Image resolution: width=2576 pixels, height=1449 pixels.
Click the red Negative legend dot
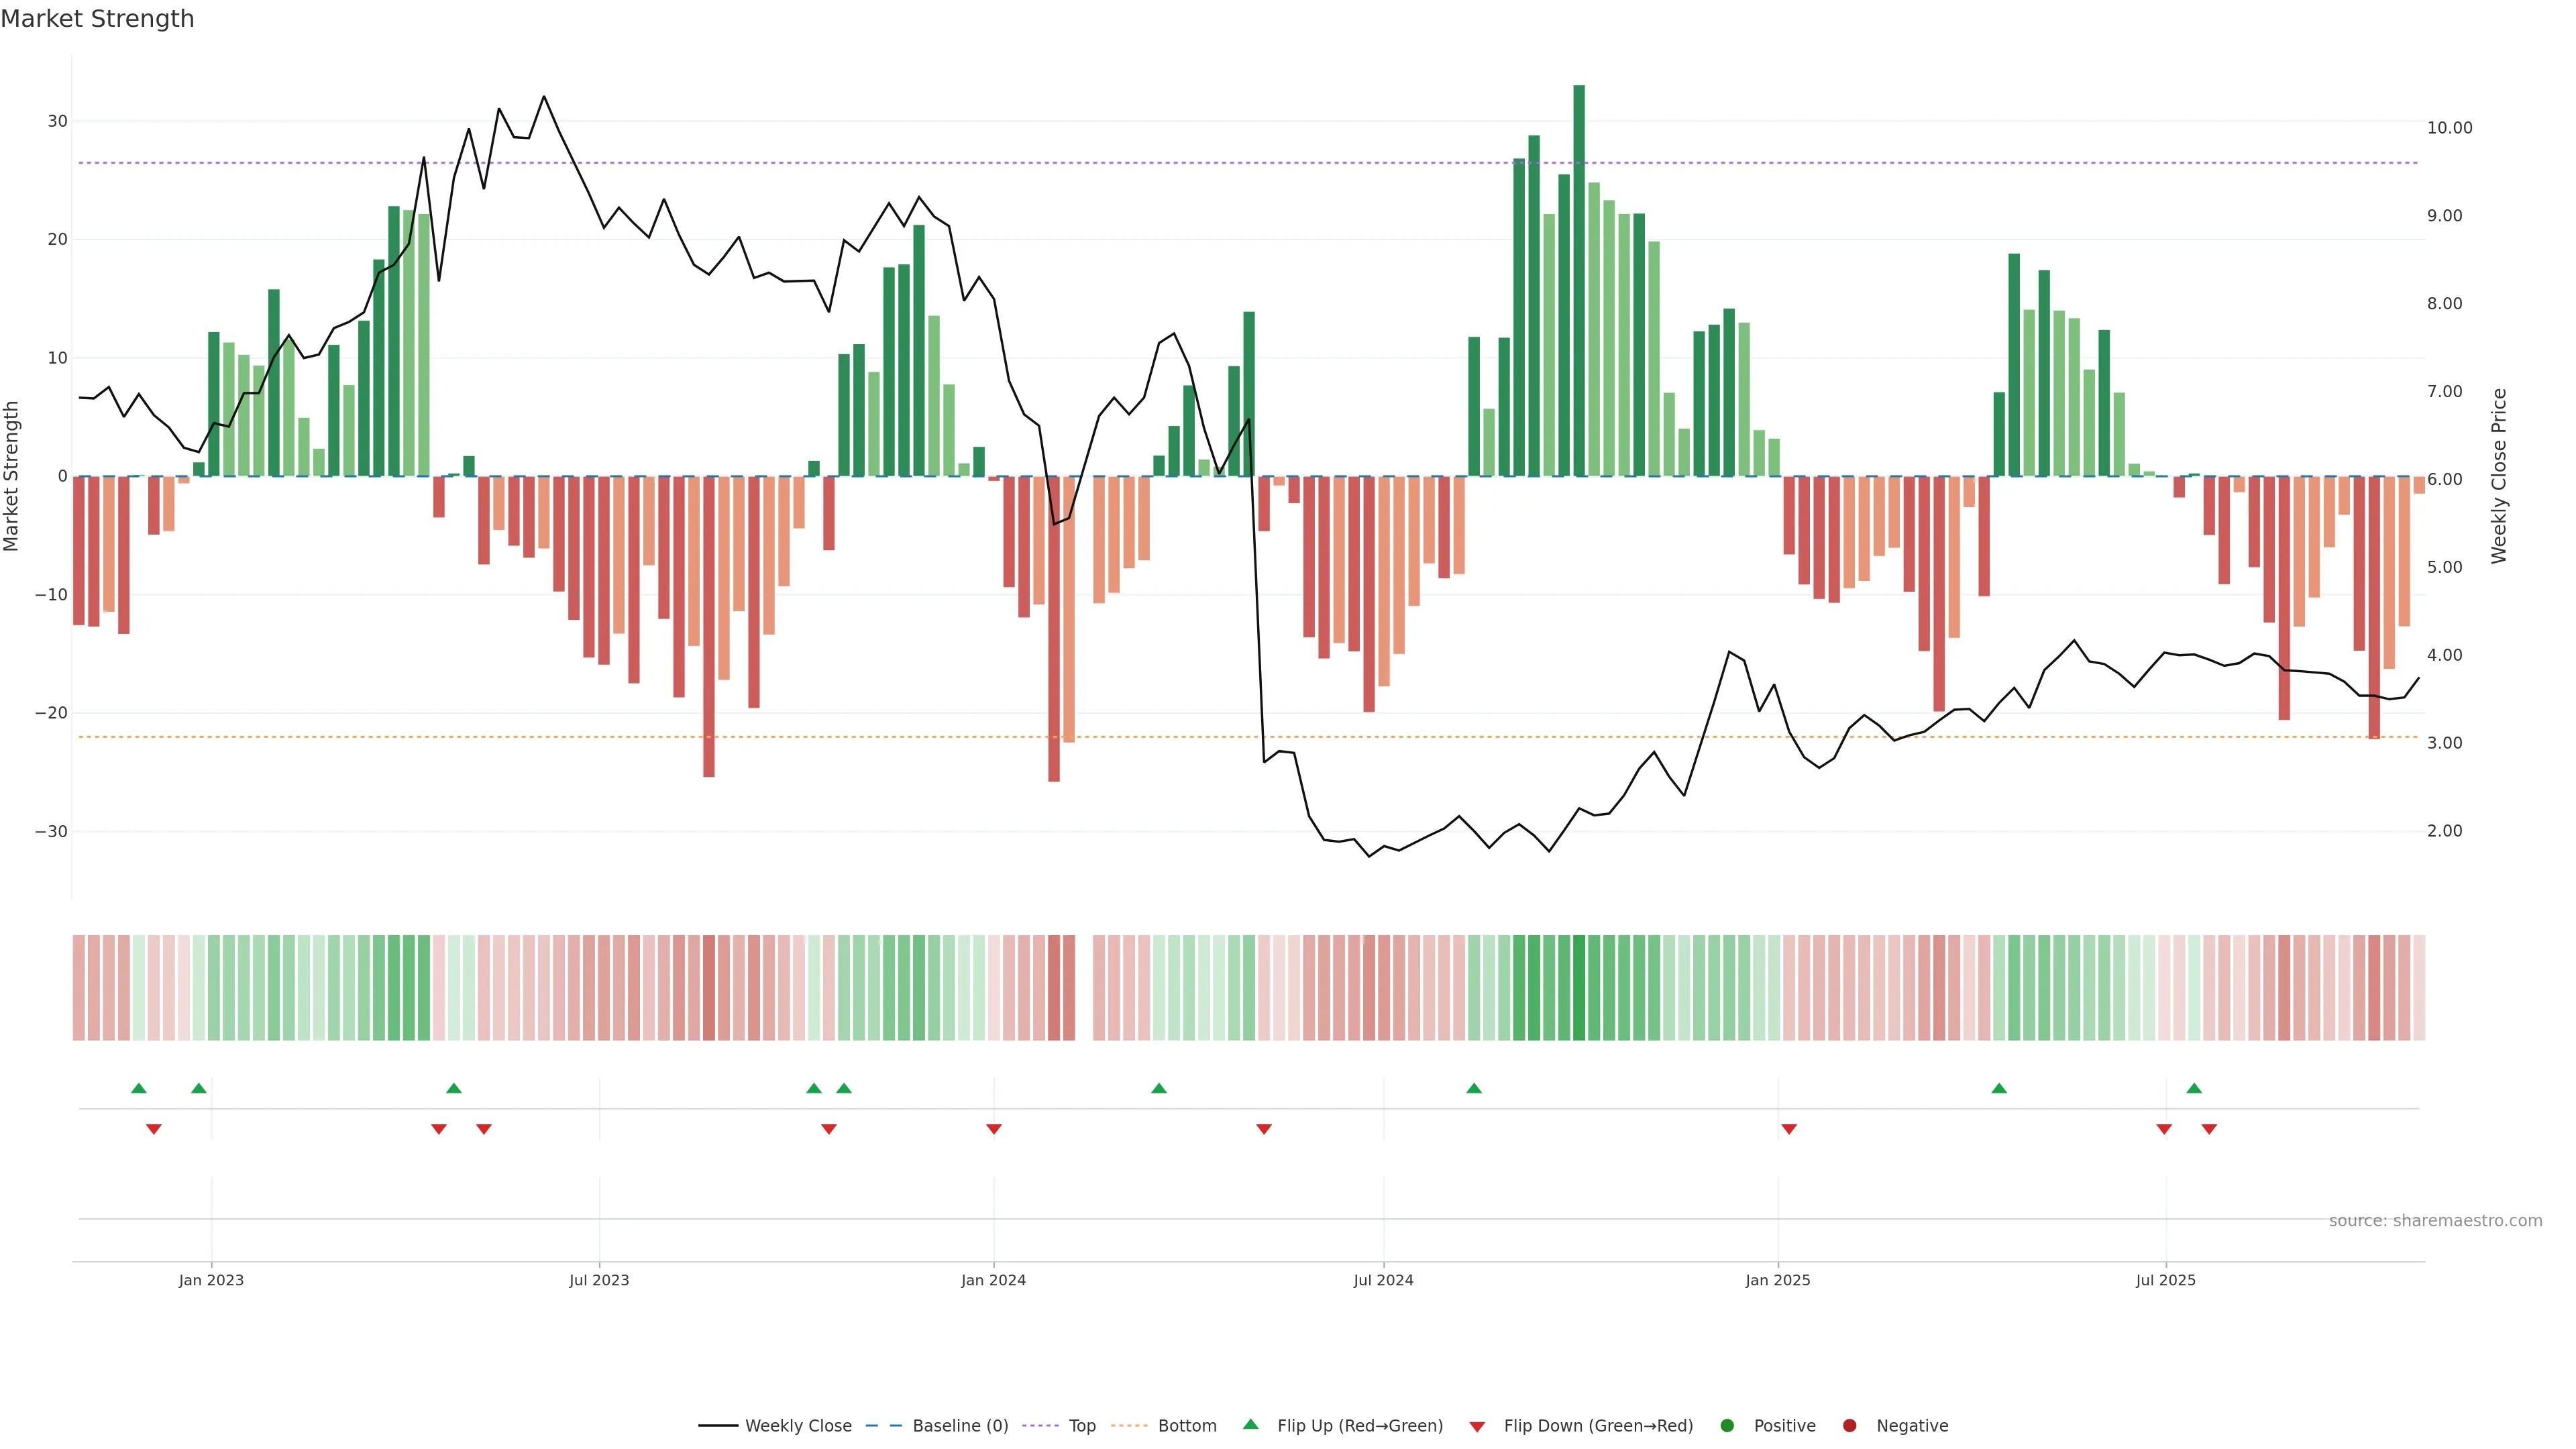(1849, 1425)
